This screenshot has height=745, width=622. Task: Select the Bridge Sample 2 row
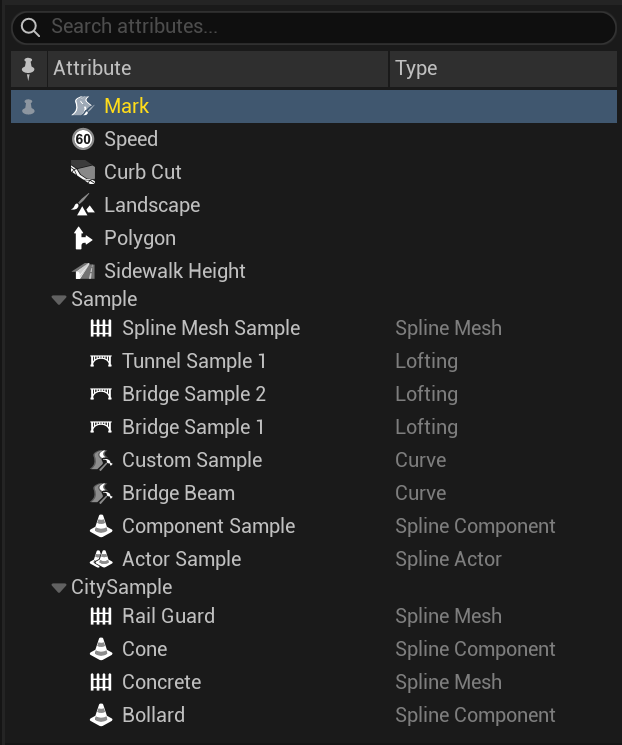pos(314,394)
